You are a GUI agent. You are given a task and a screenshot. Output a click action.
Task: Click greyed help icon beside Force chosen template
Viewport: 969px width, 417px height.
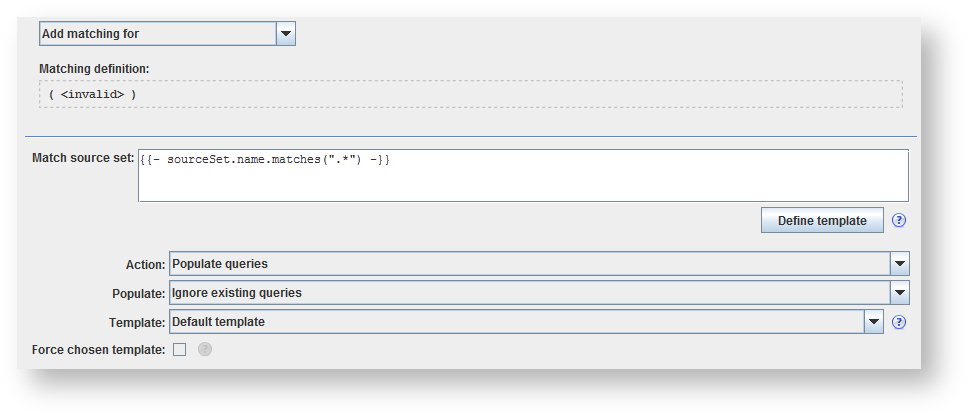tap(205, 349)
